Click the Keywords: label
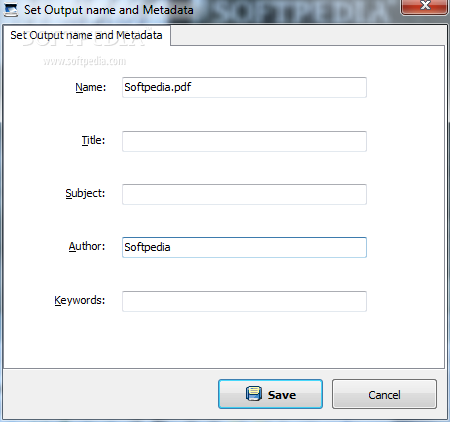450x422 pixels. pyautogui.click(x=80, y=300)
